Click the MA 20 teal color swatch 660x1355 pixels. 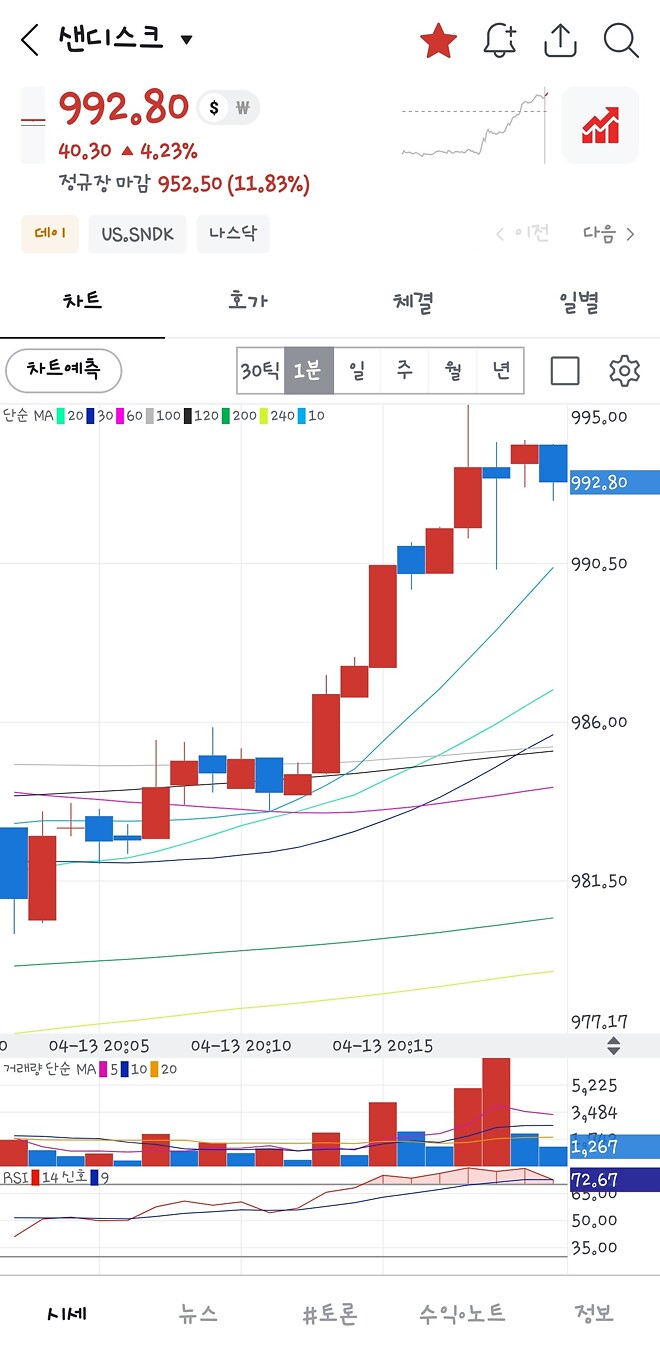pos(62,415)
